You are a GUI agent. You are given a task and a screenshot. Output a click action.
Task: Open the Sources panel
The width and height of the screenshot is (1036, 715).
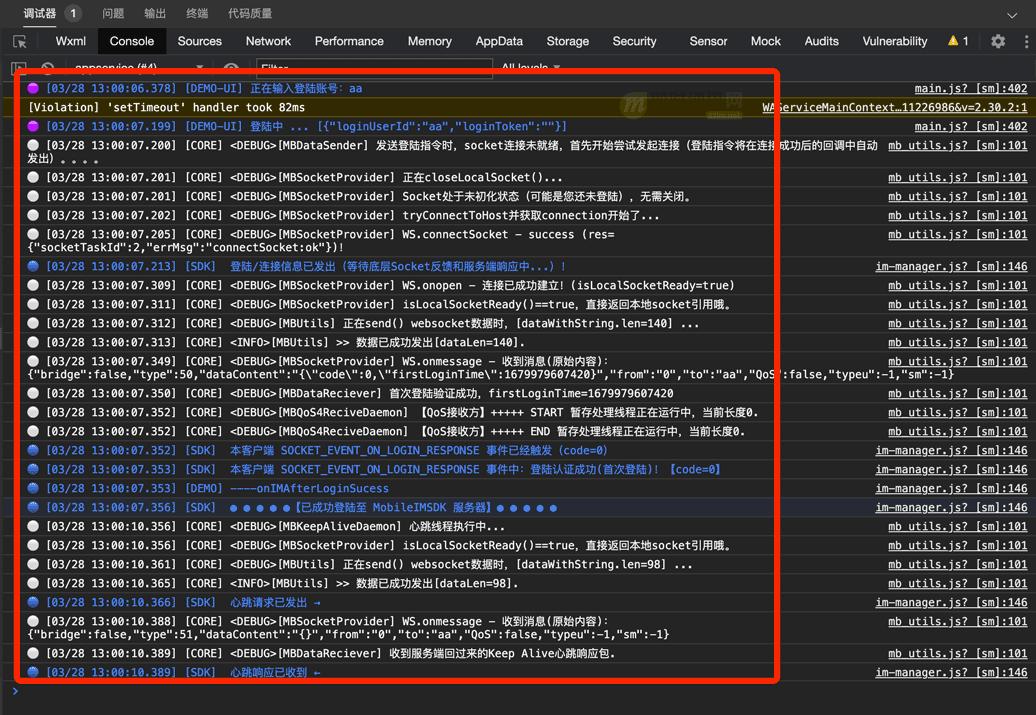(x=199, y=41)
